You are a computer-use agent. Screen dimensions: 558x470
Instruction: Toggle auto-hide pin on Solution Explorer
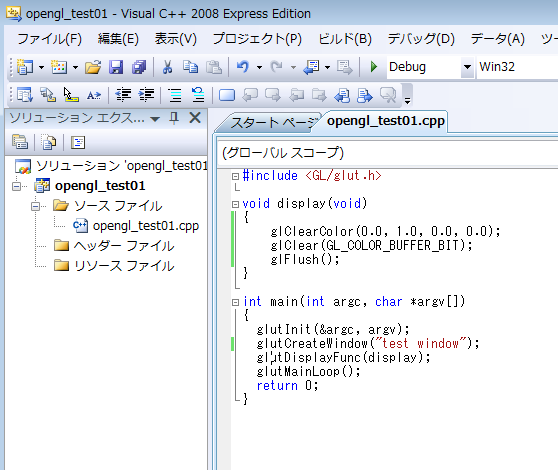coord(174,118)
